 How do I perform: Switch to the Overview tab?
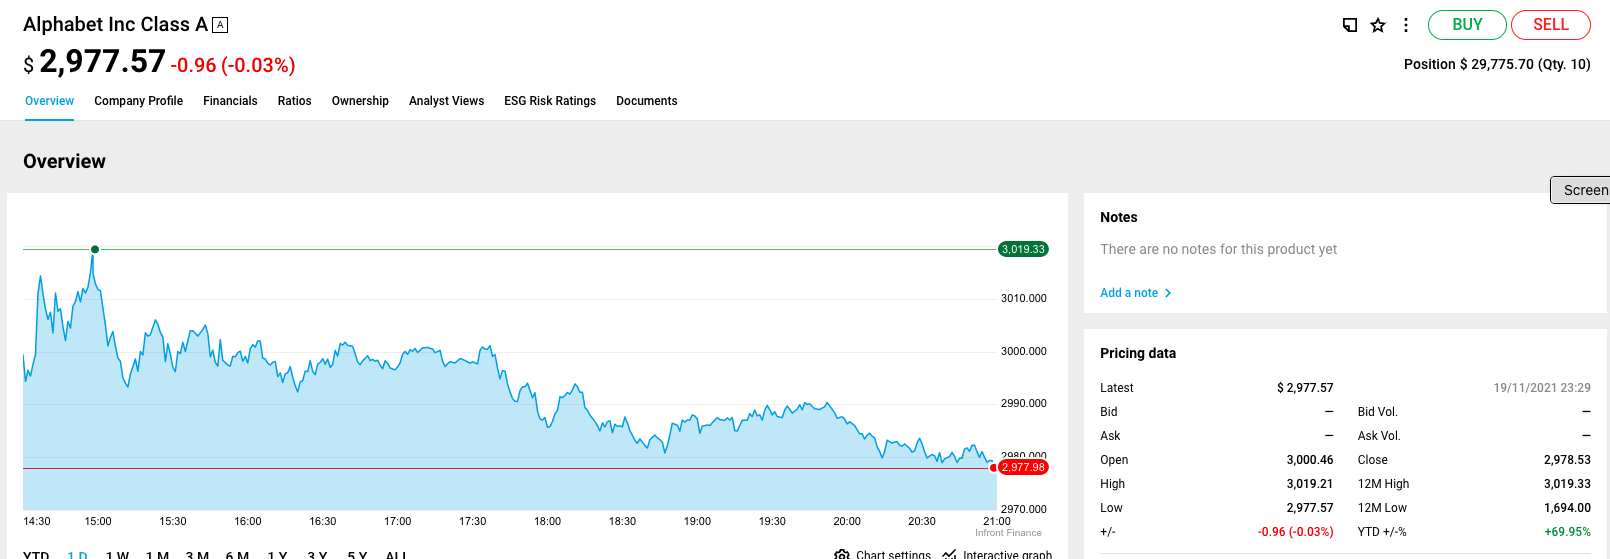(49, 101)
